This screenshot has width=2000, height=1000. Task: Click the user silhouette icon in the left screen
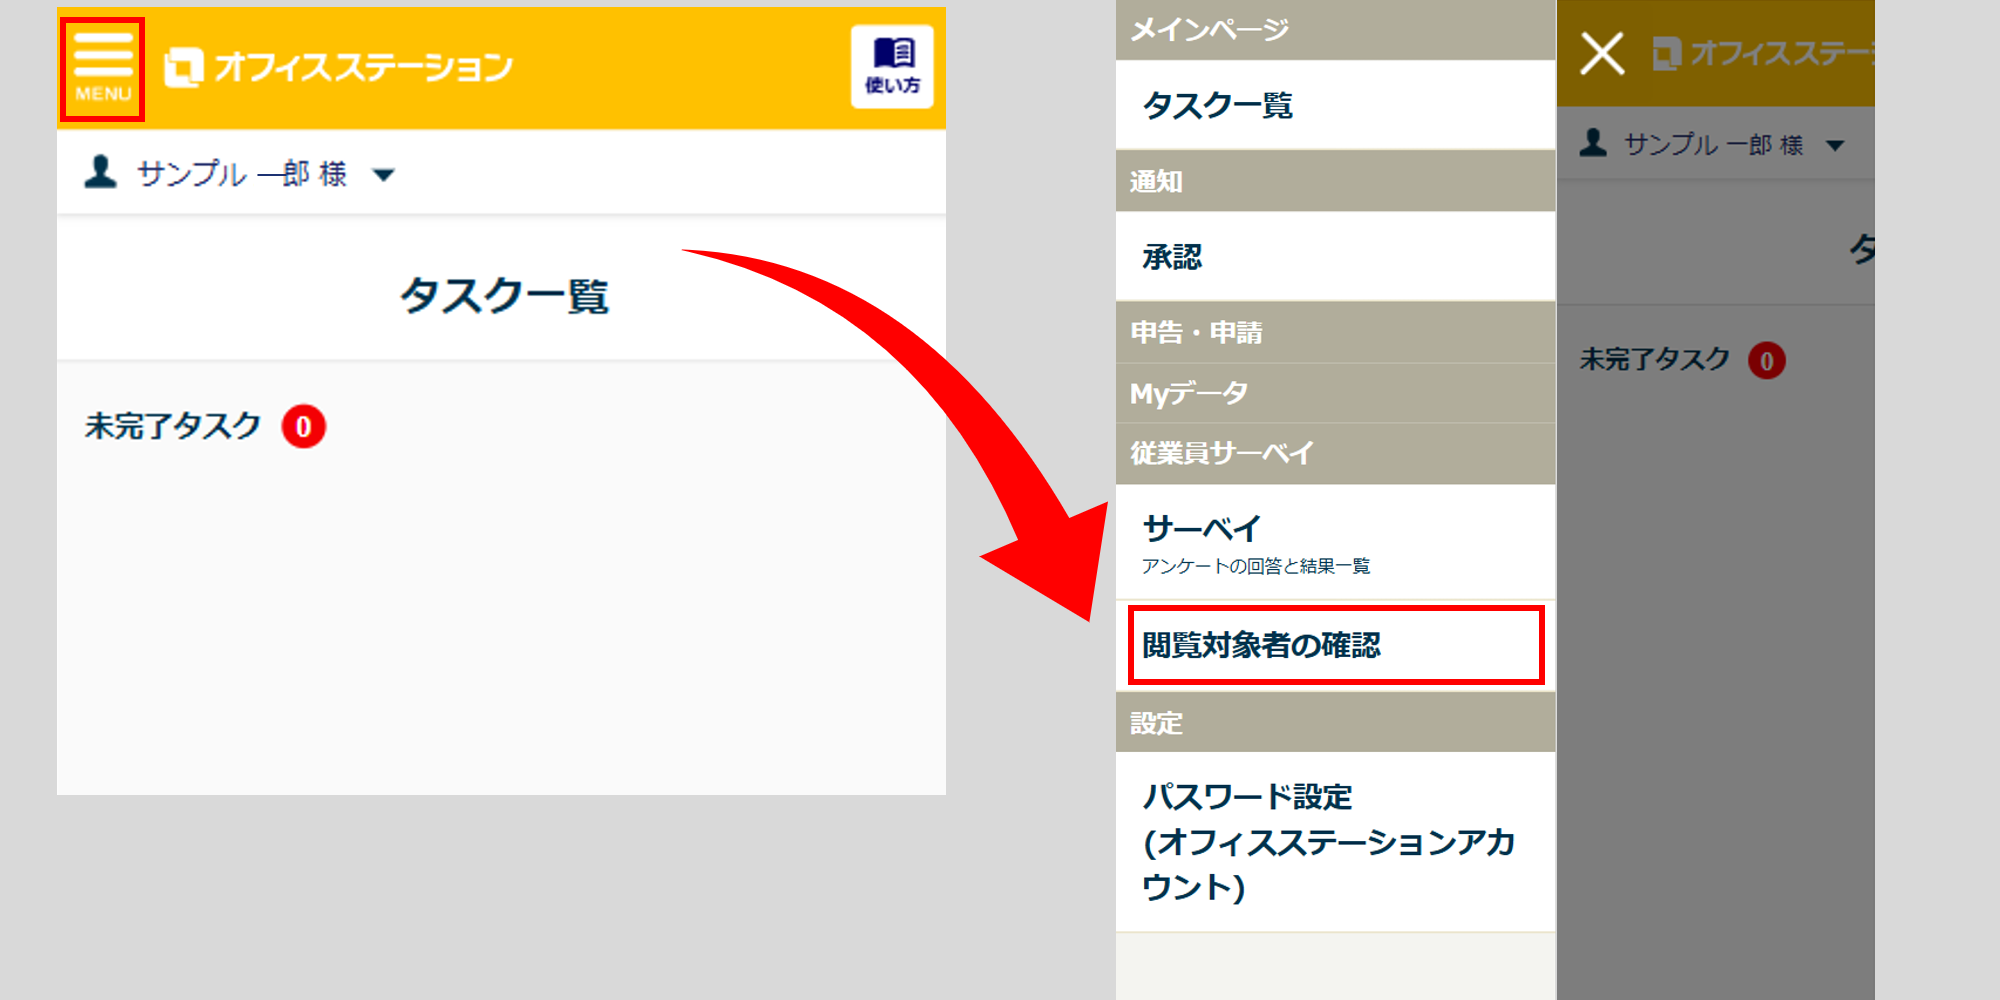(x=100, y=172)
